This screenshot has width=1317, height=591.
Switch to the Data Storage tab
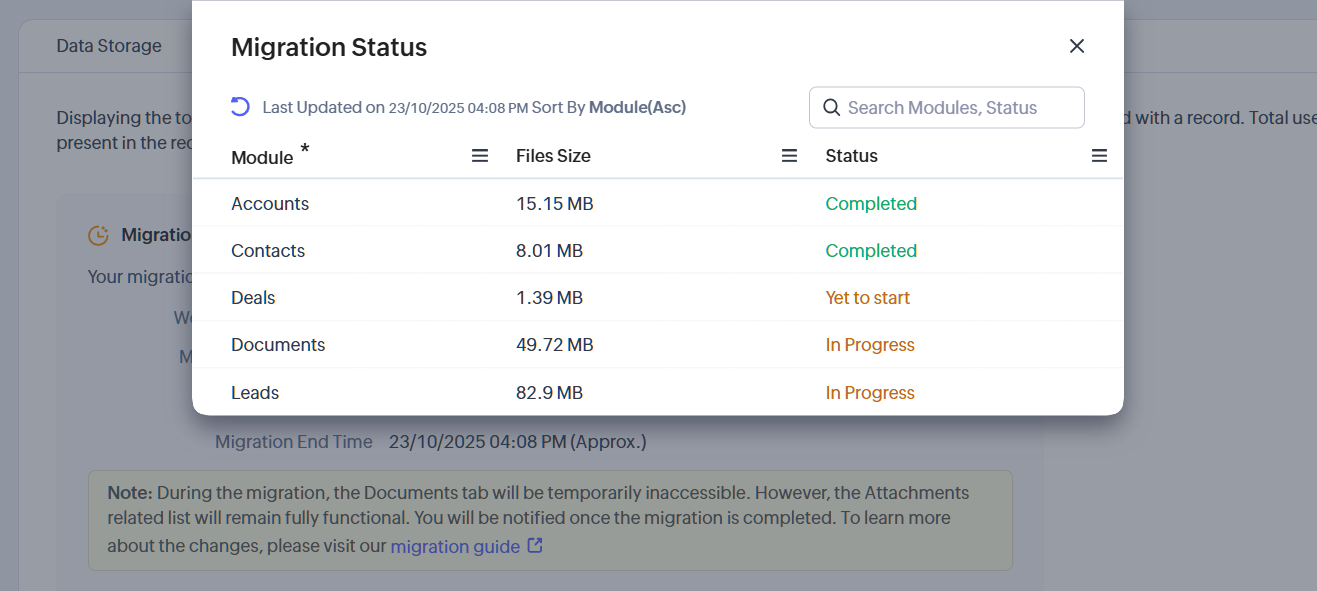pos(109,46)
